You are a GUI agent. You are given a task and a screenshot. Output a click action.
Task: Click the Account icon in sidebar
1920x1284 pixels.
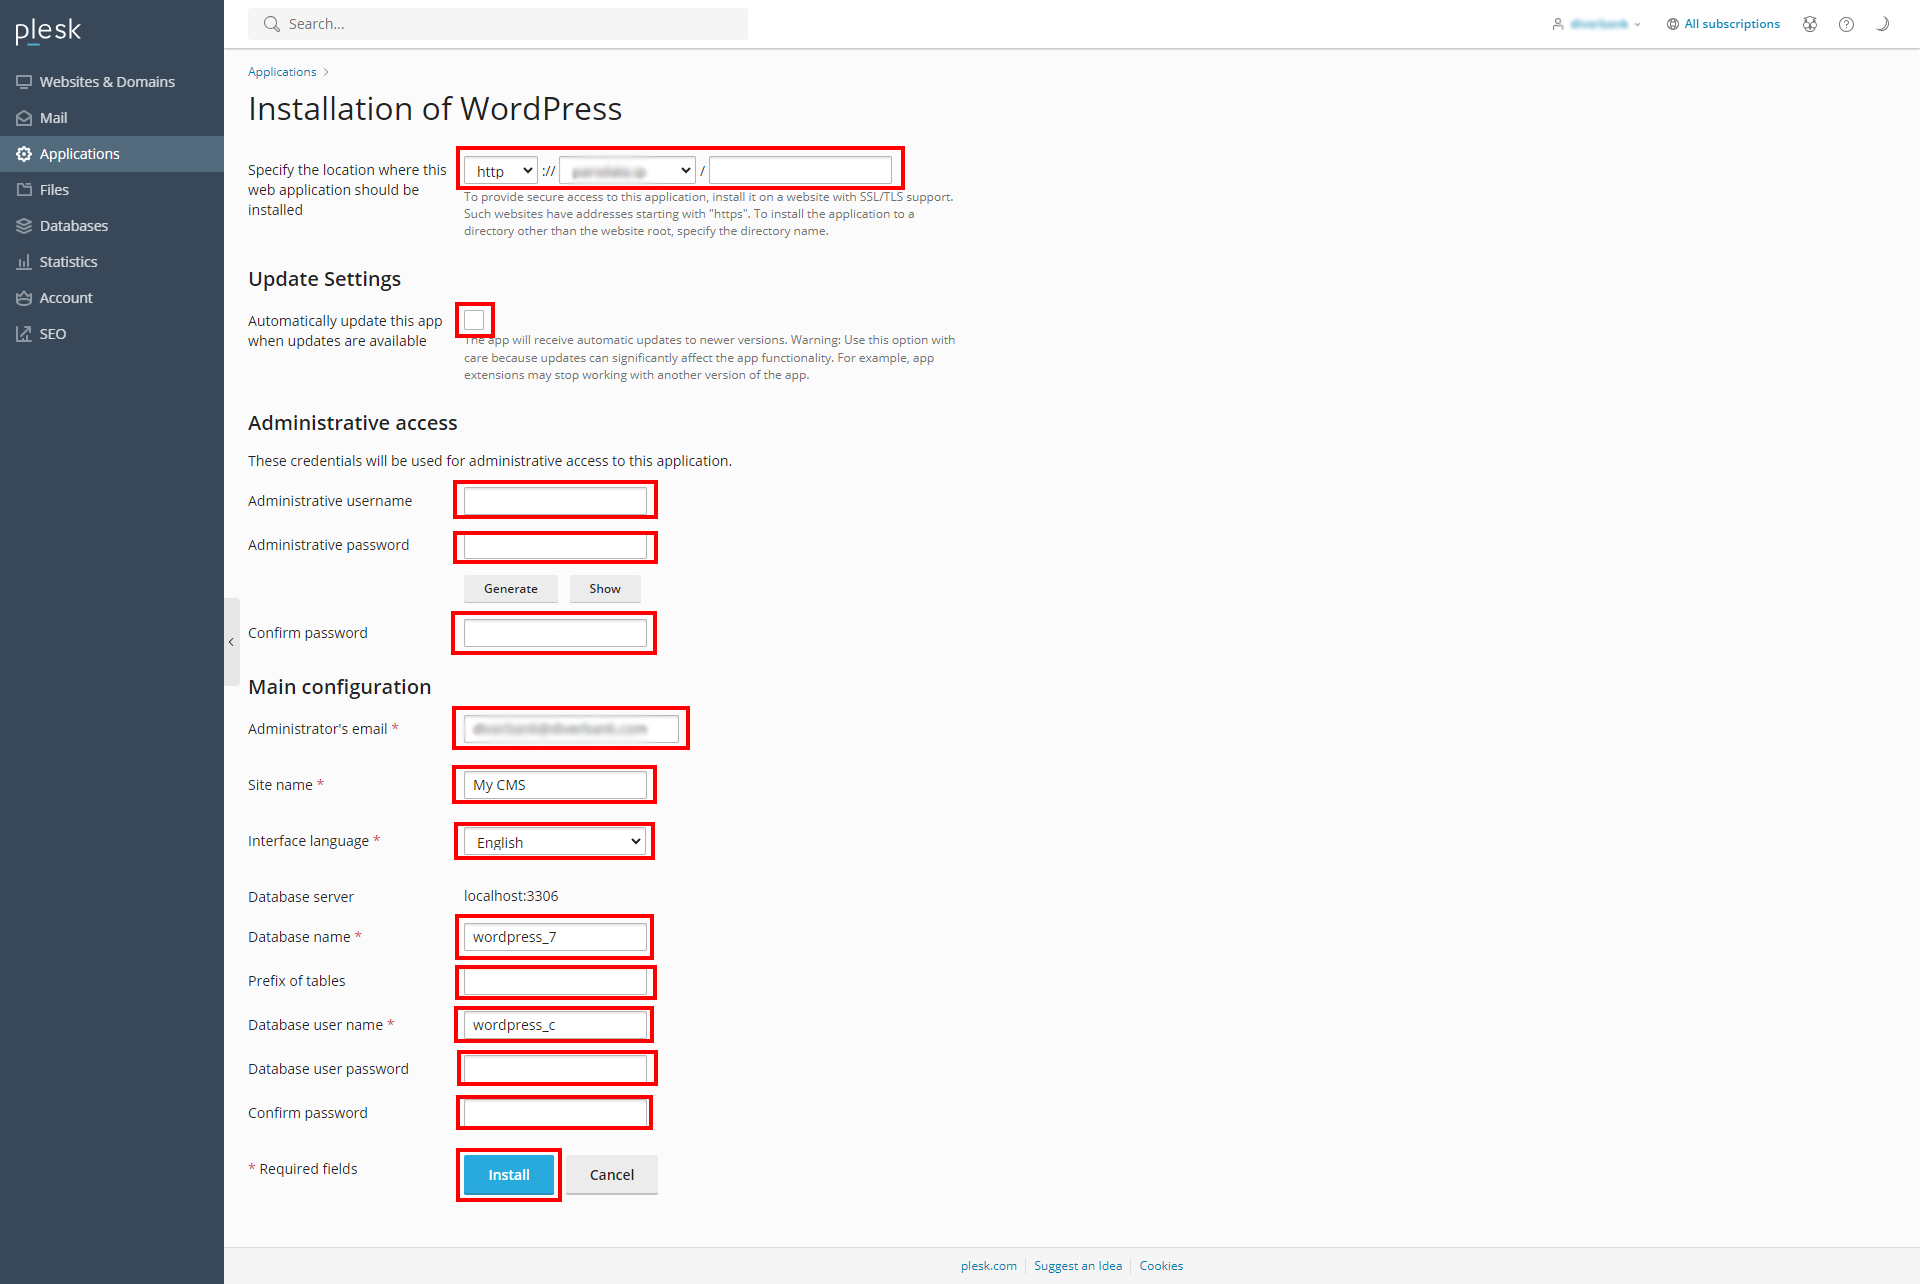24,298
